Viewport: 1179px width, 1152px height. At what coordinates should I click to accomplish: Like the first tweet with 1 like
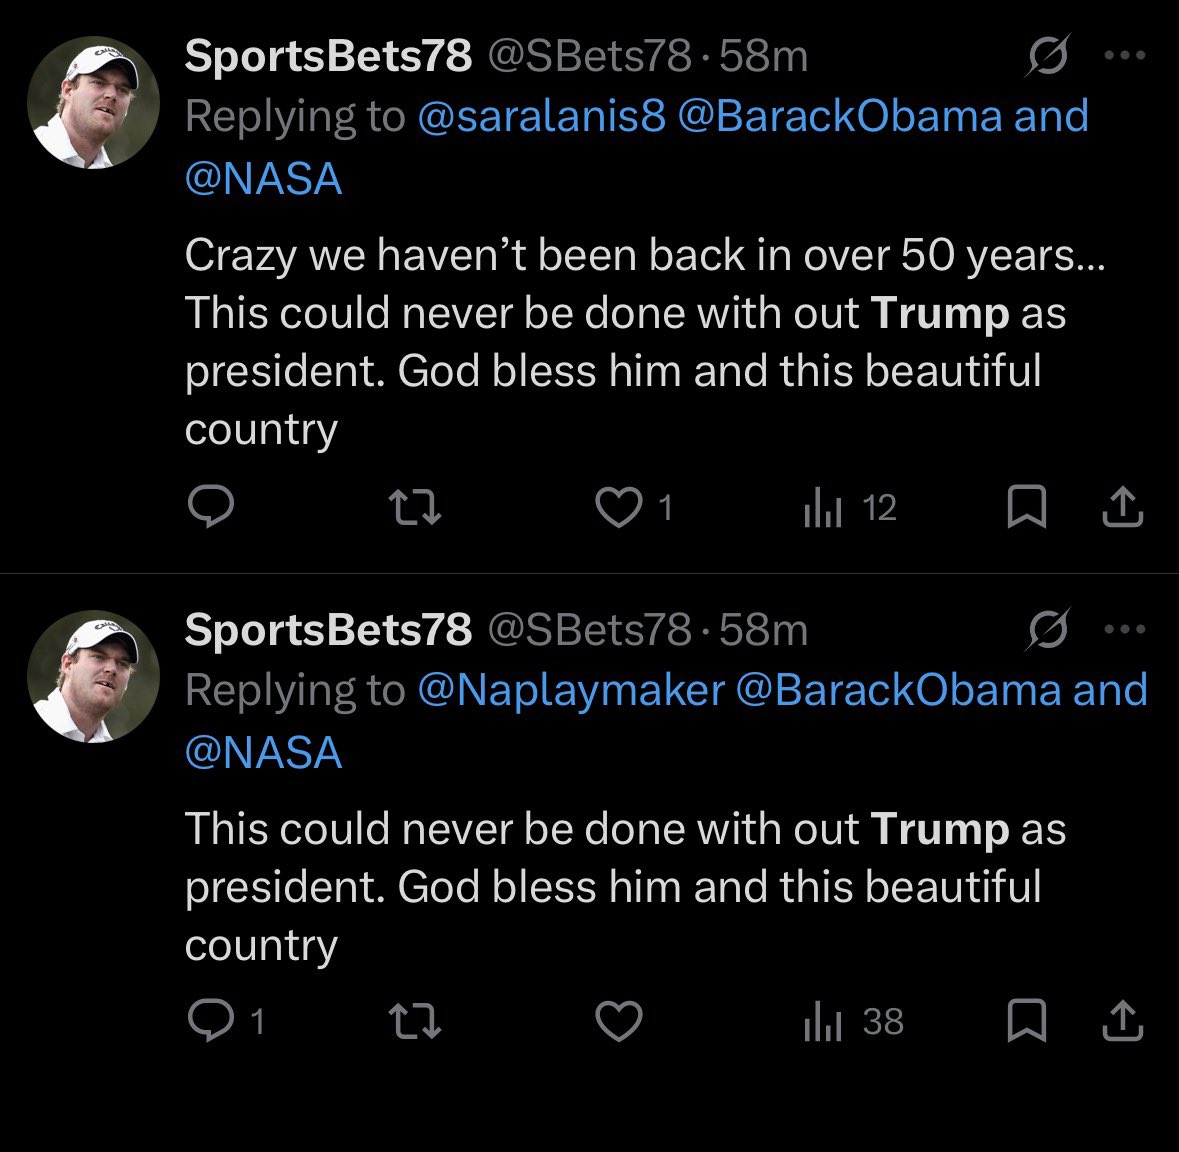point(619,508)
